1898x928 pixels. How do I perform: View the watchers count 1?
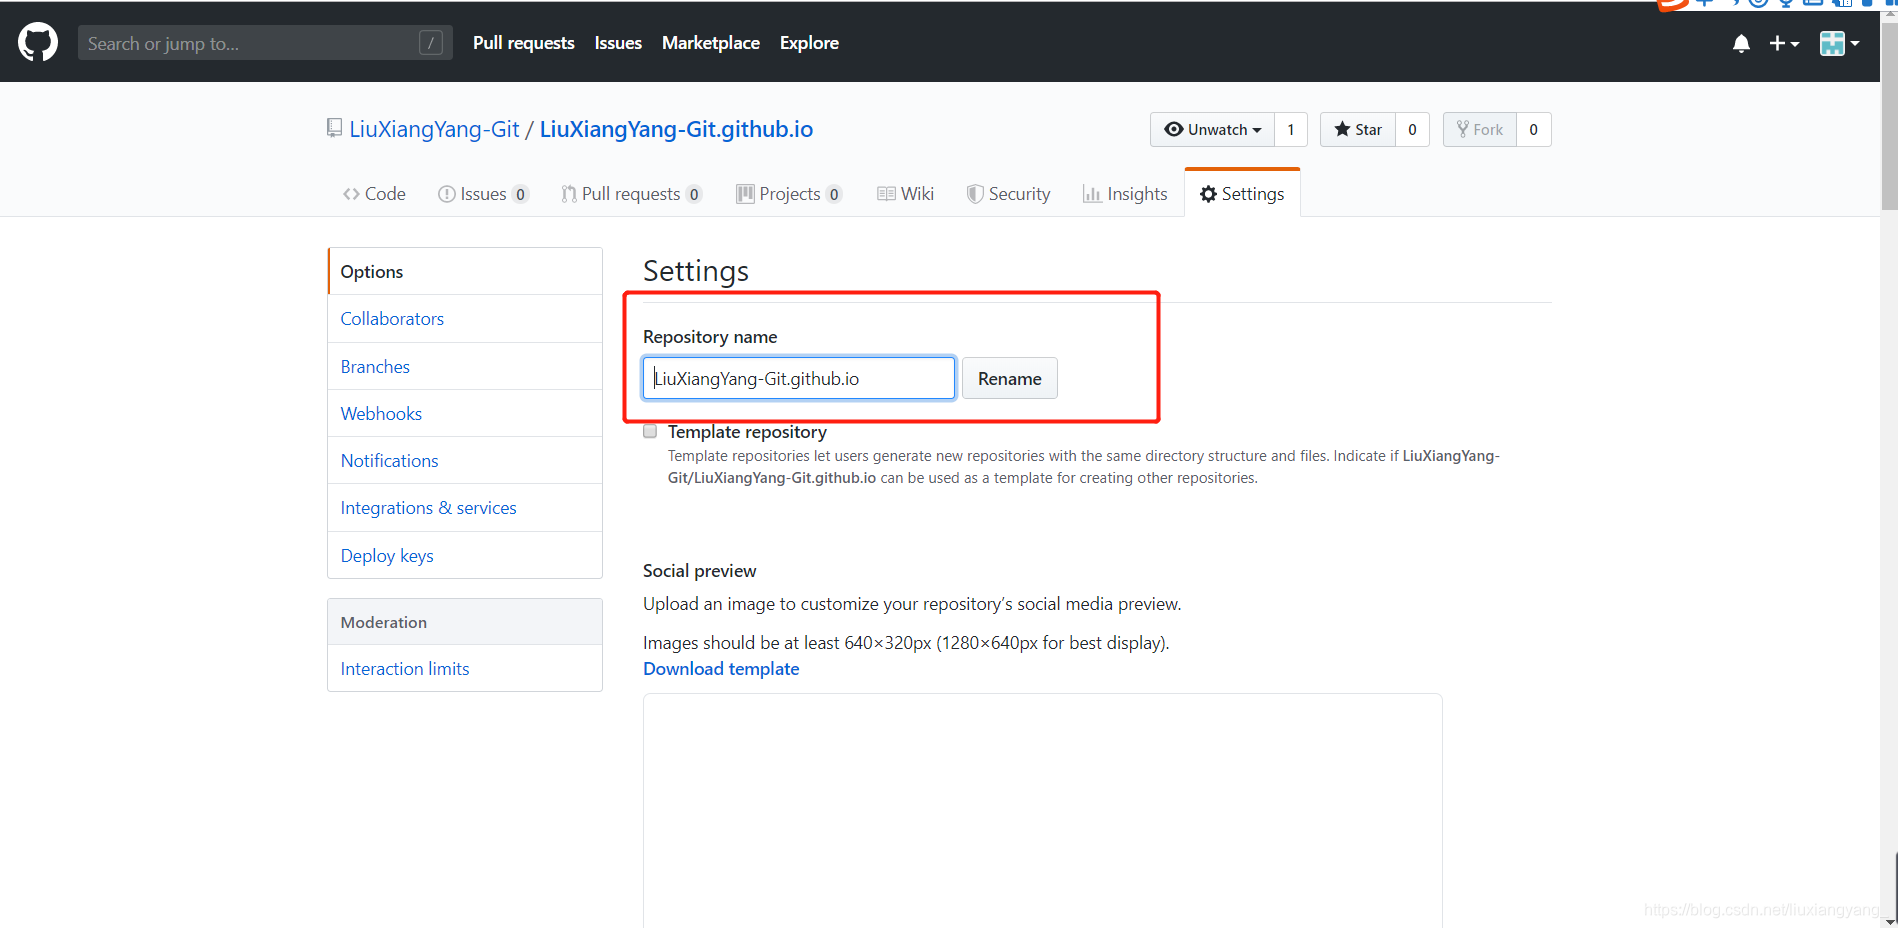tap(1291, 130)
